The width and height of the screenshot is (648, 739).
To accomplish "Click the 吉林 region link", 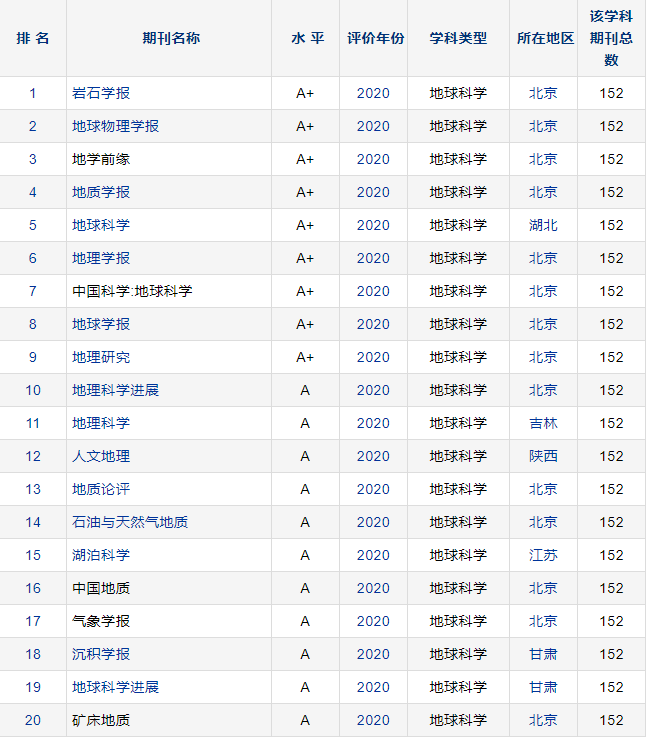I will pyautogui.click(x=543, y=423).
